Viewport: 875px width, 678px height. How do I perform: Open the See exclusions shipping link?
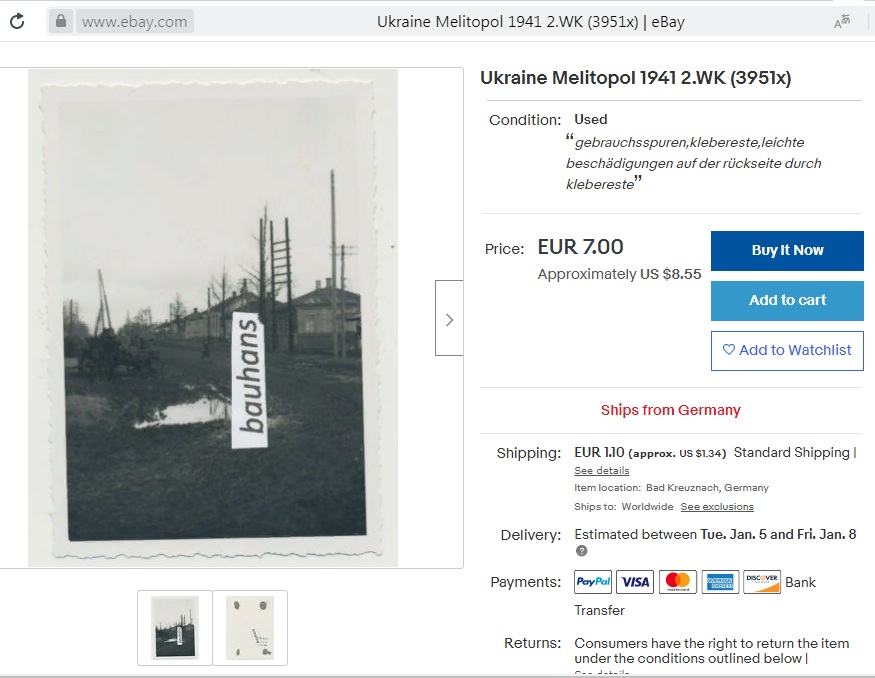tap(717, 507)
